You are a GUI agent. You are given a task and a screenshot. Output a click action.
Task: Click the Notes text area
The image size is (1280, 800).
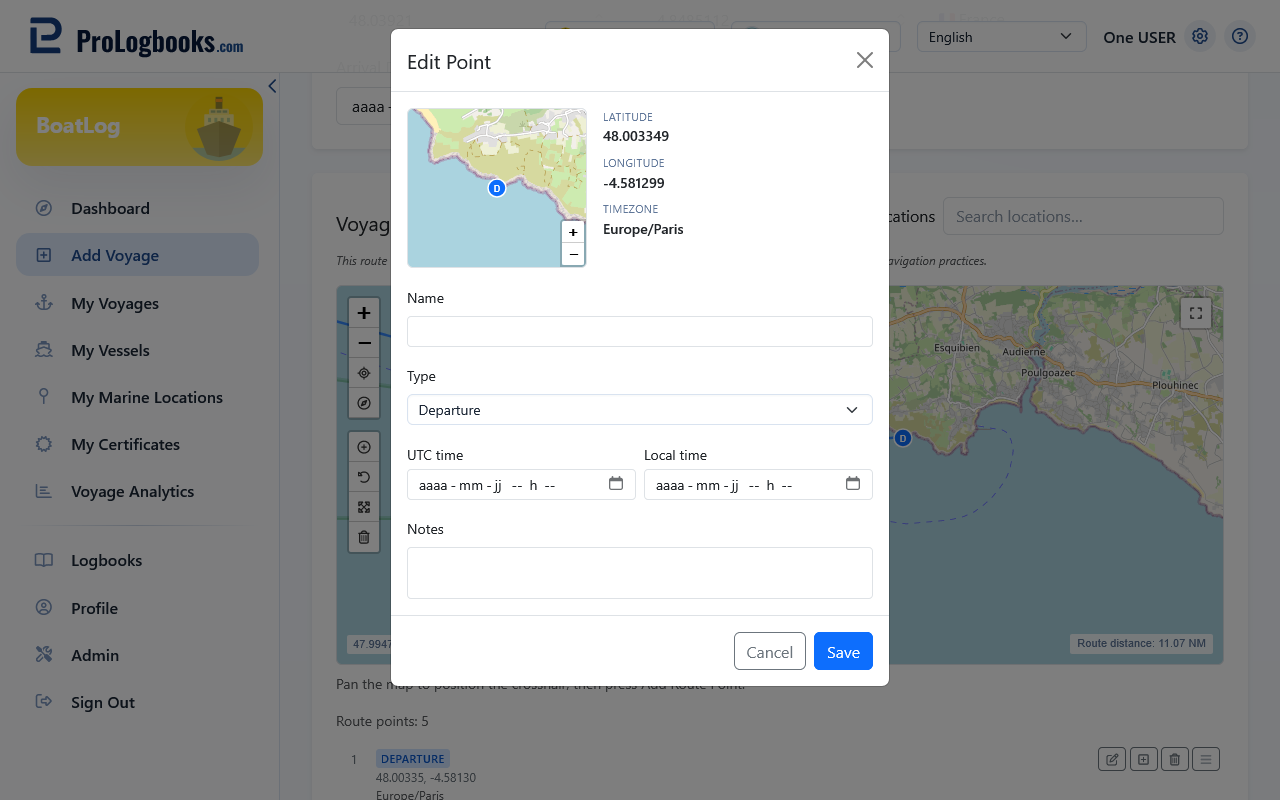click(640, 573)
